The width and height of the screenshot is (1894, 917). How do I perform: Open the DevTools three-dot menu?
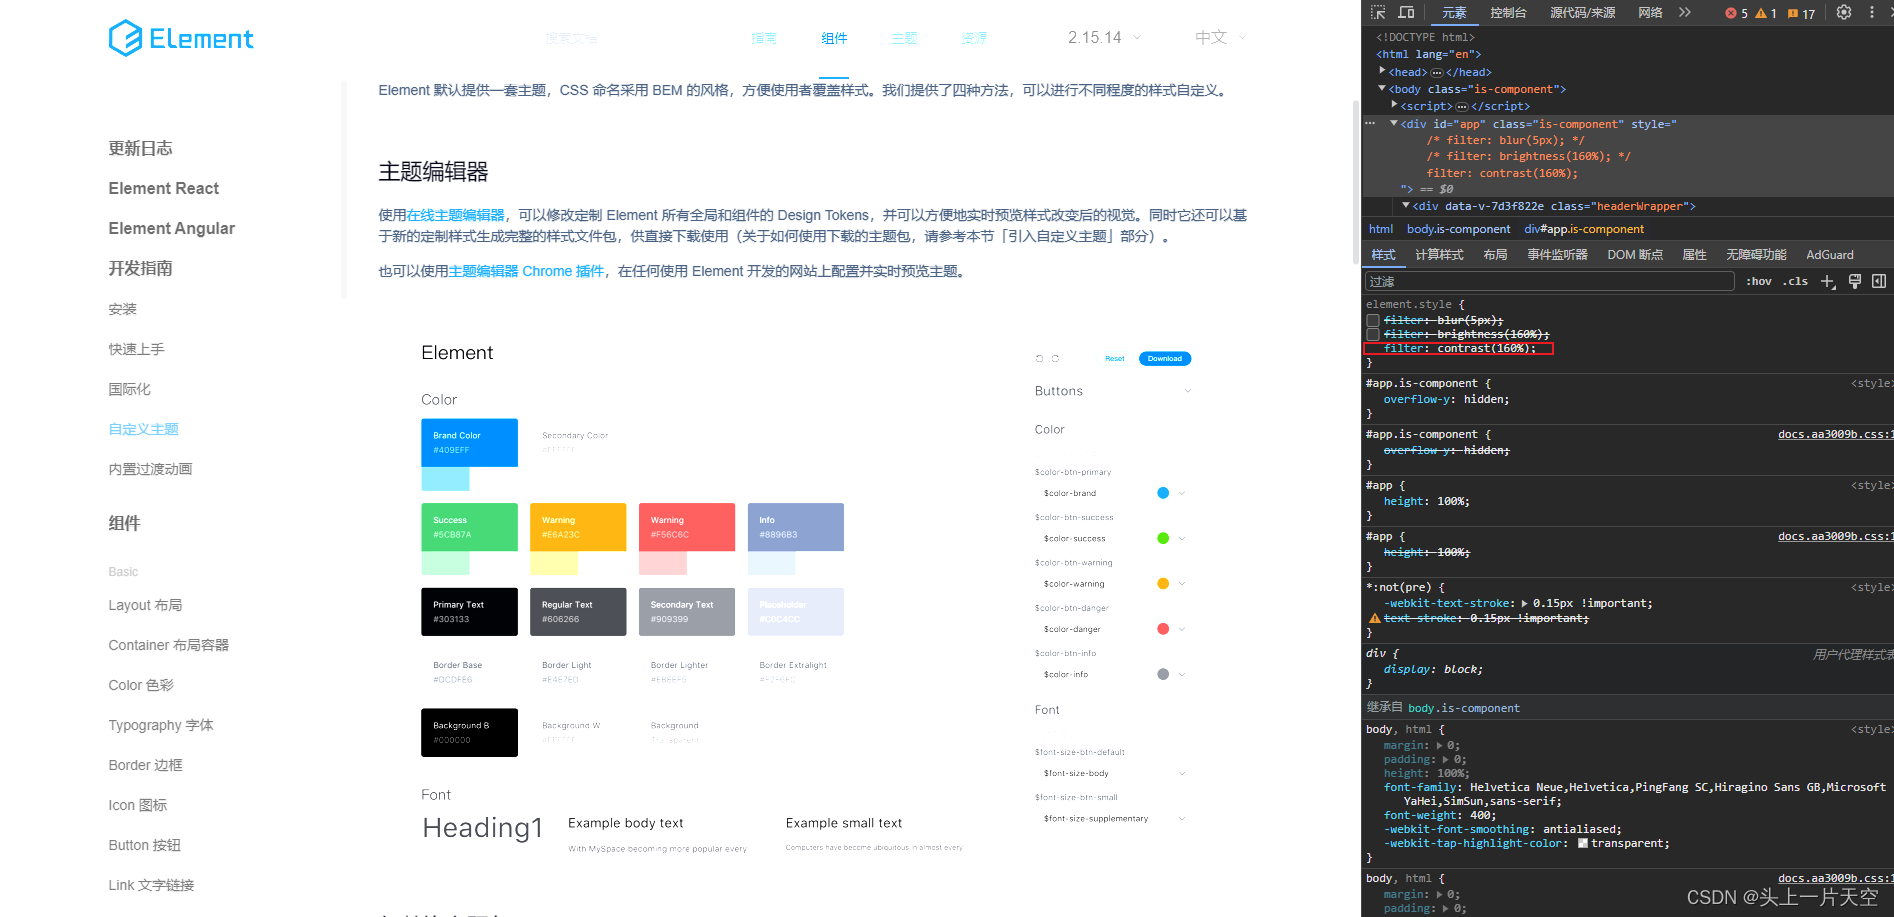point(1873,12)
